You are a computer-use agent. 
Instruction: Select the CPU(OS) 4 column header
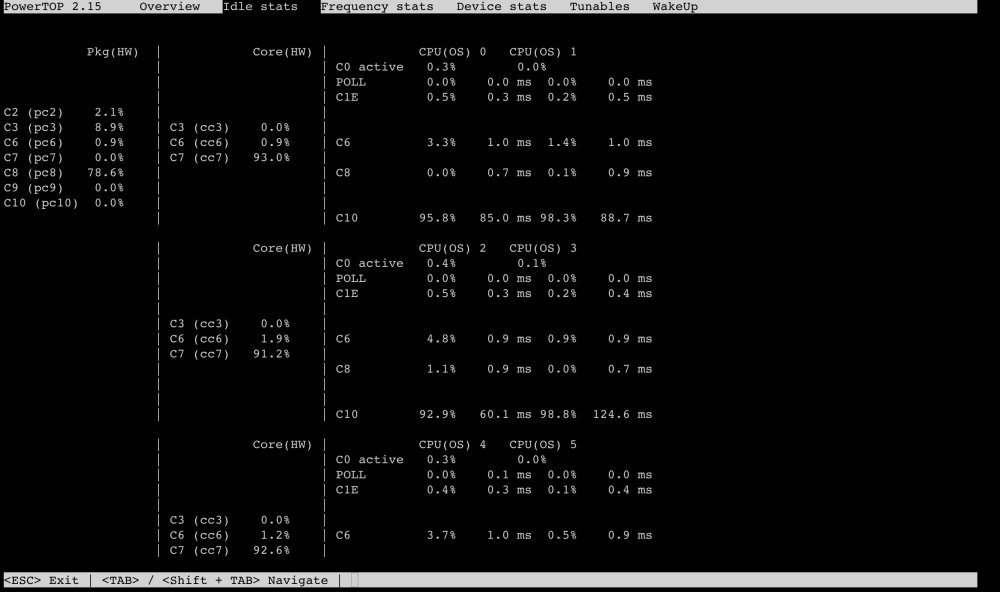(452, 445)
